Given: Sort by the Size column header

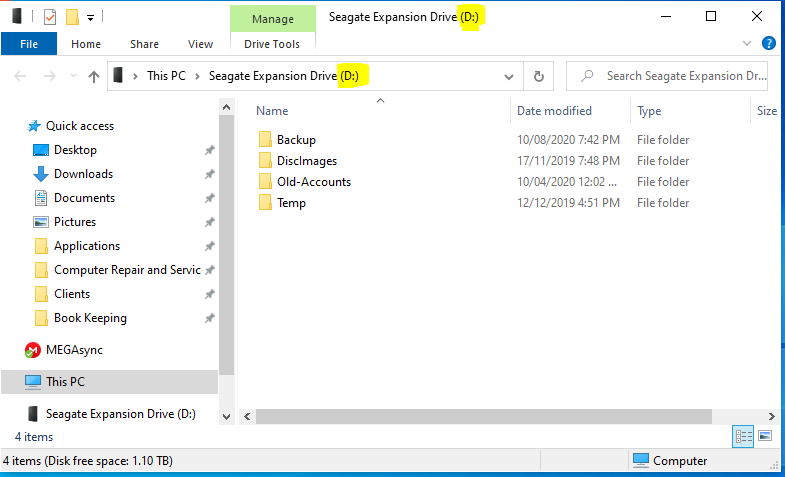Looking at the screenshot, I should (x=766, y=111).
